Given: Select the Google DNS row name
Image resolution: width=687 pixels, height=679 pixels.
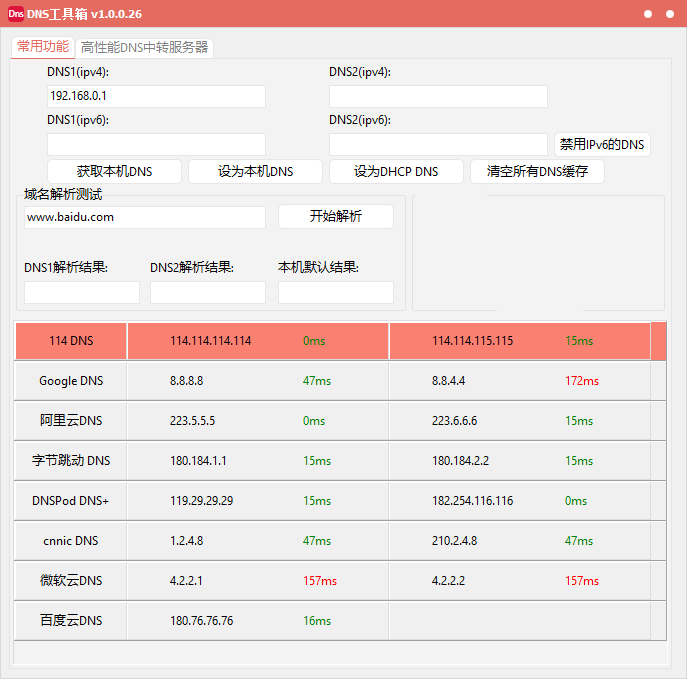Looking at the screenshot, I should (x=71, y=381).
